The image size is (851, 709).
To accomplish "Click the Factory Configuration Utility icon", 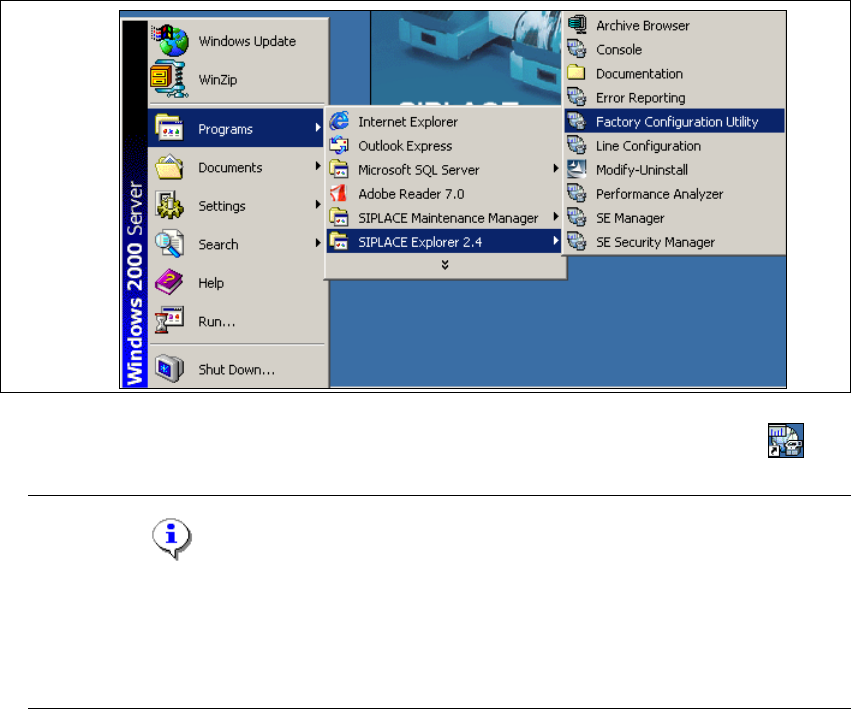I will 577,121.
